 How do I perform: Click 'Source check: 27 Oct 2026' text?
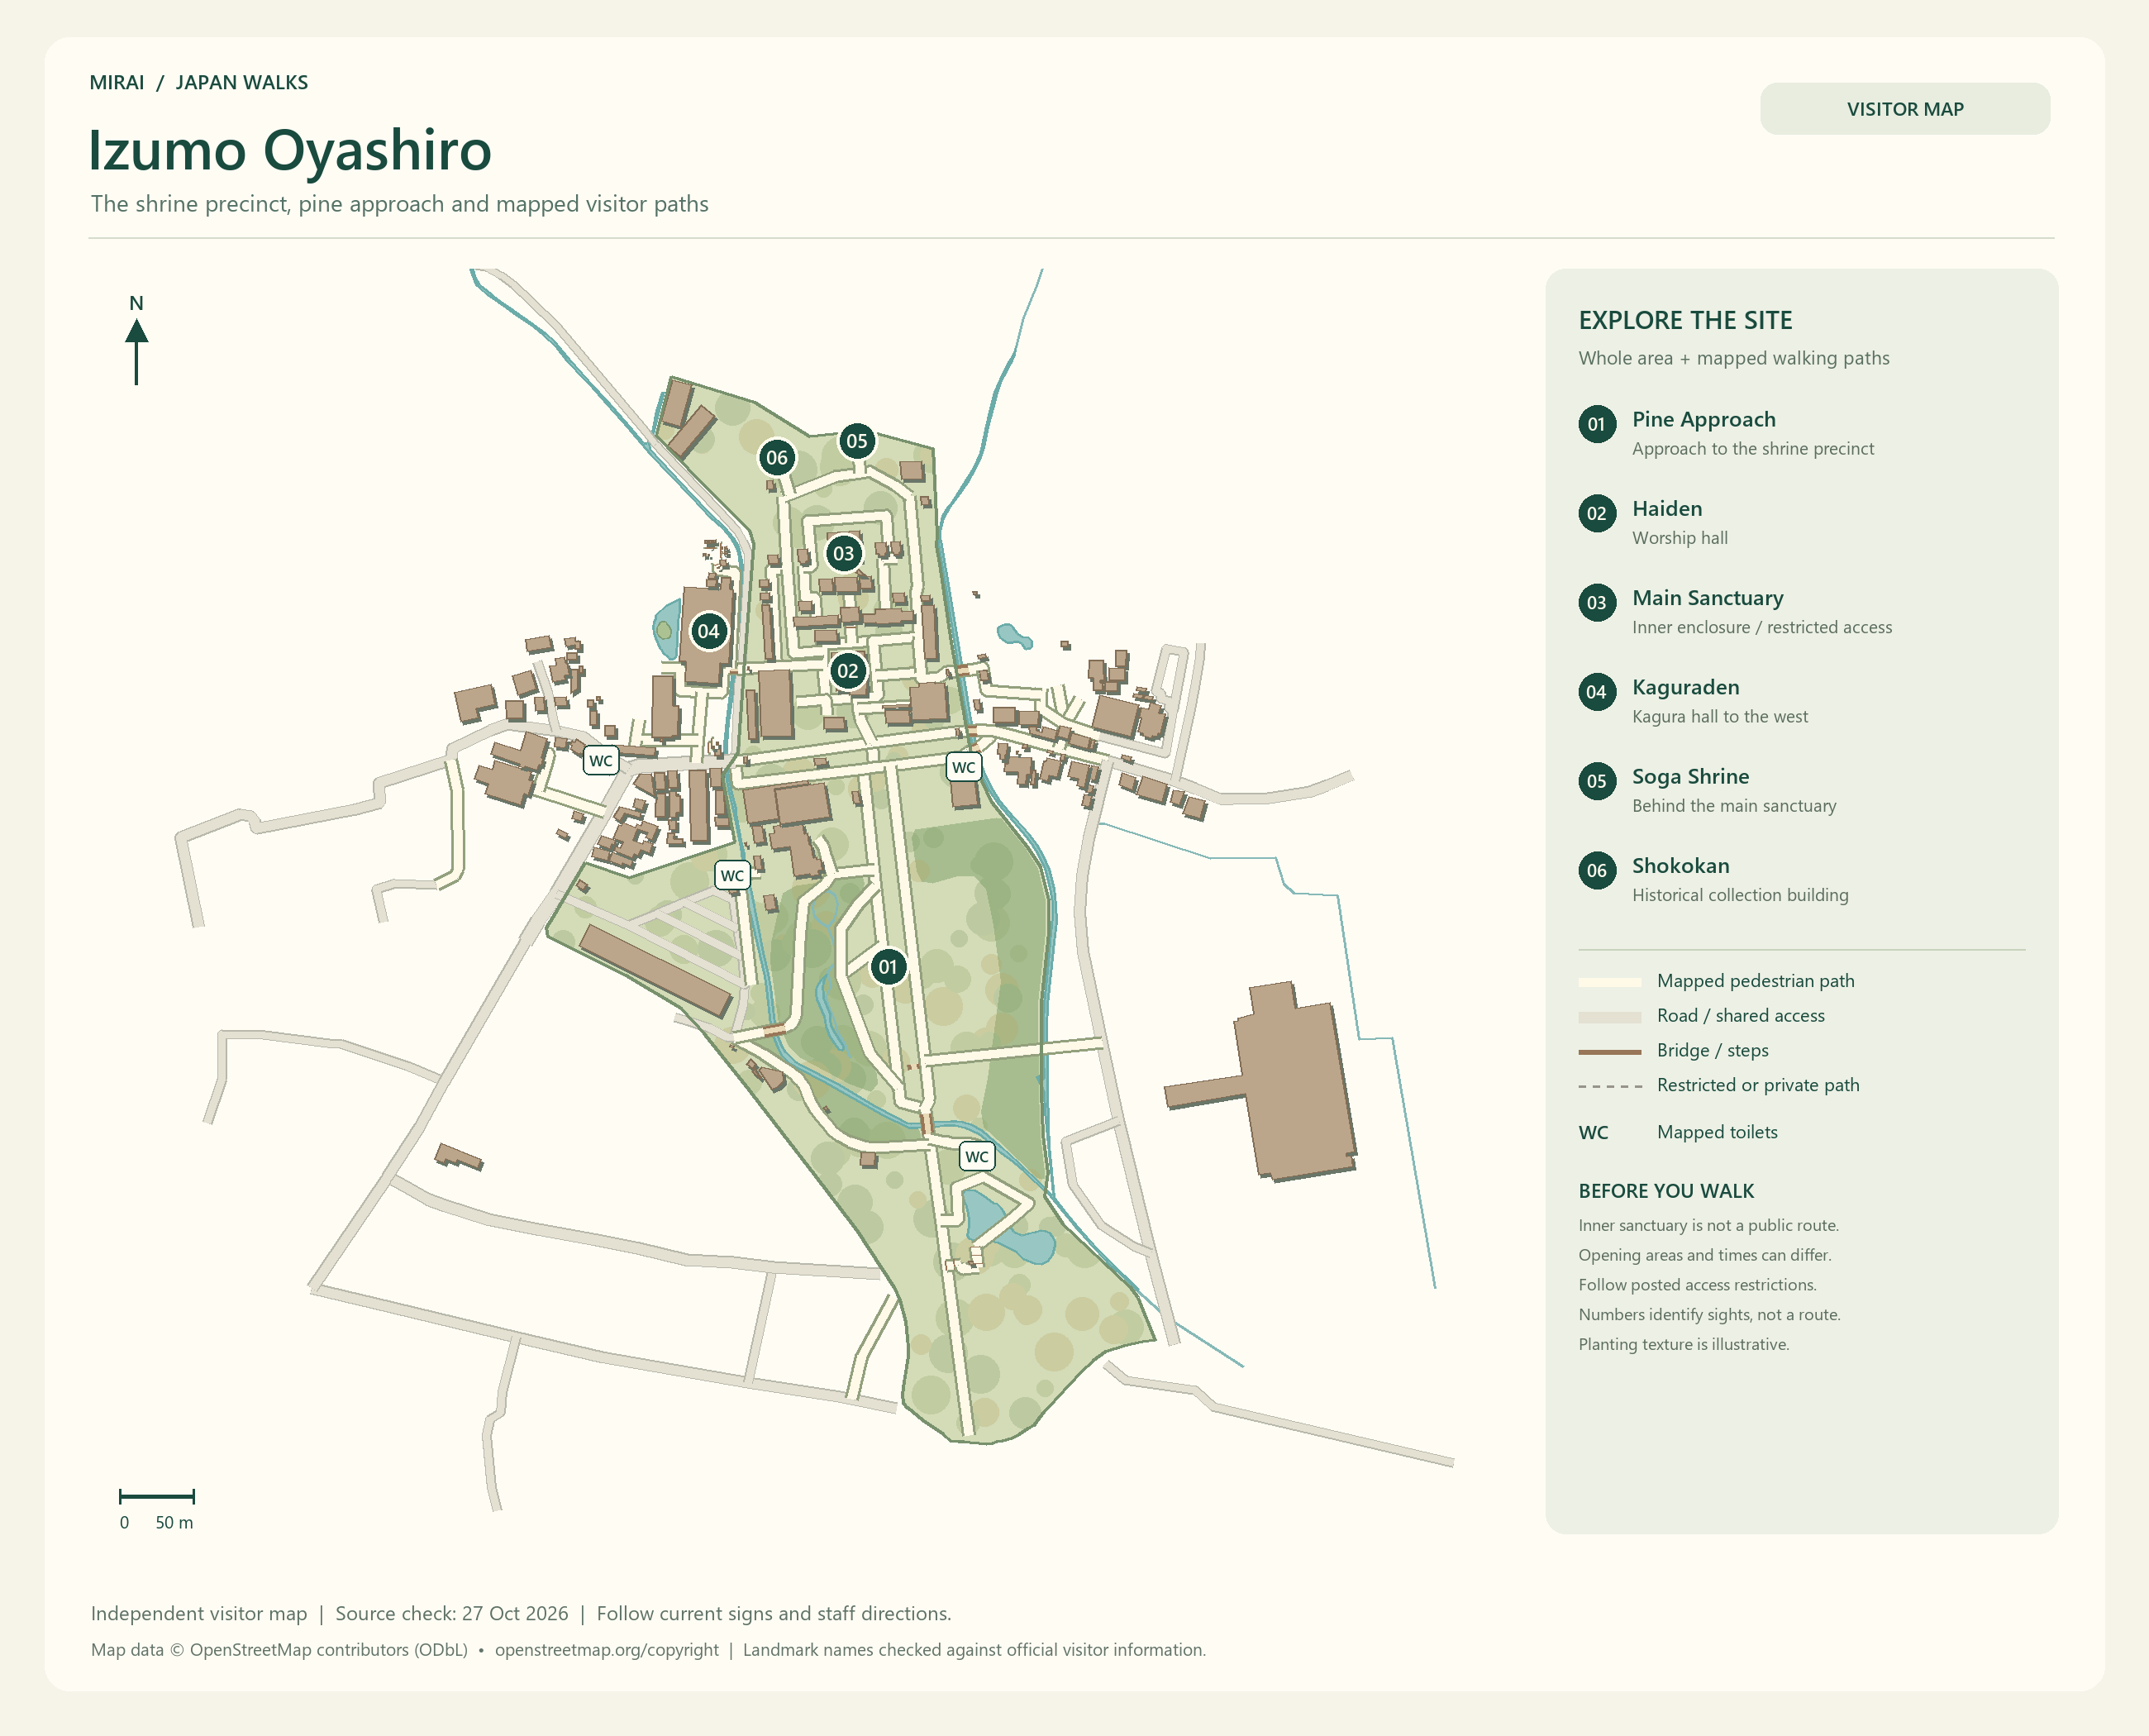(451, 1613)
